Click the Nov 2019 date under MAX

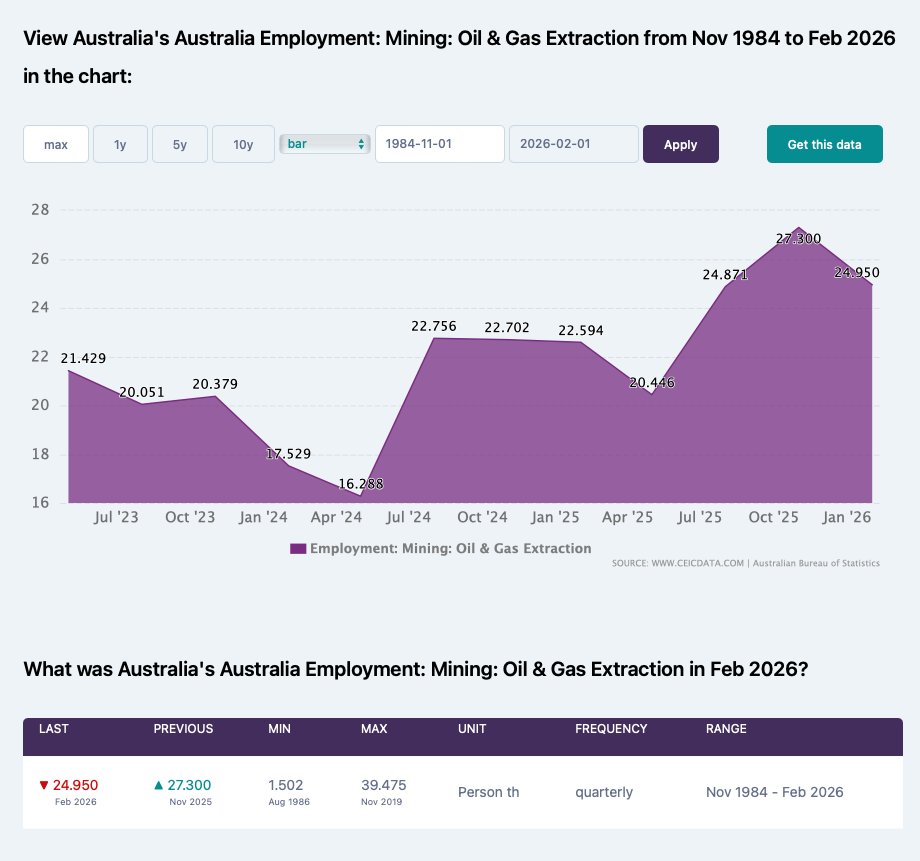tap(381, 802)
